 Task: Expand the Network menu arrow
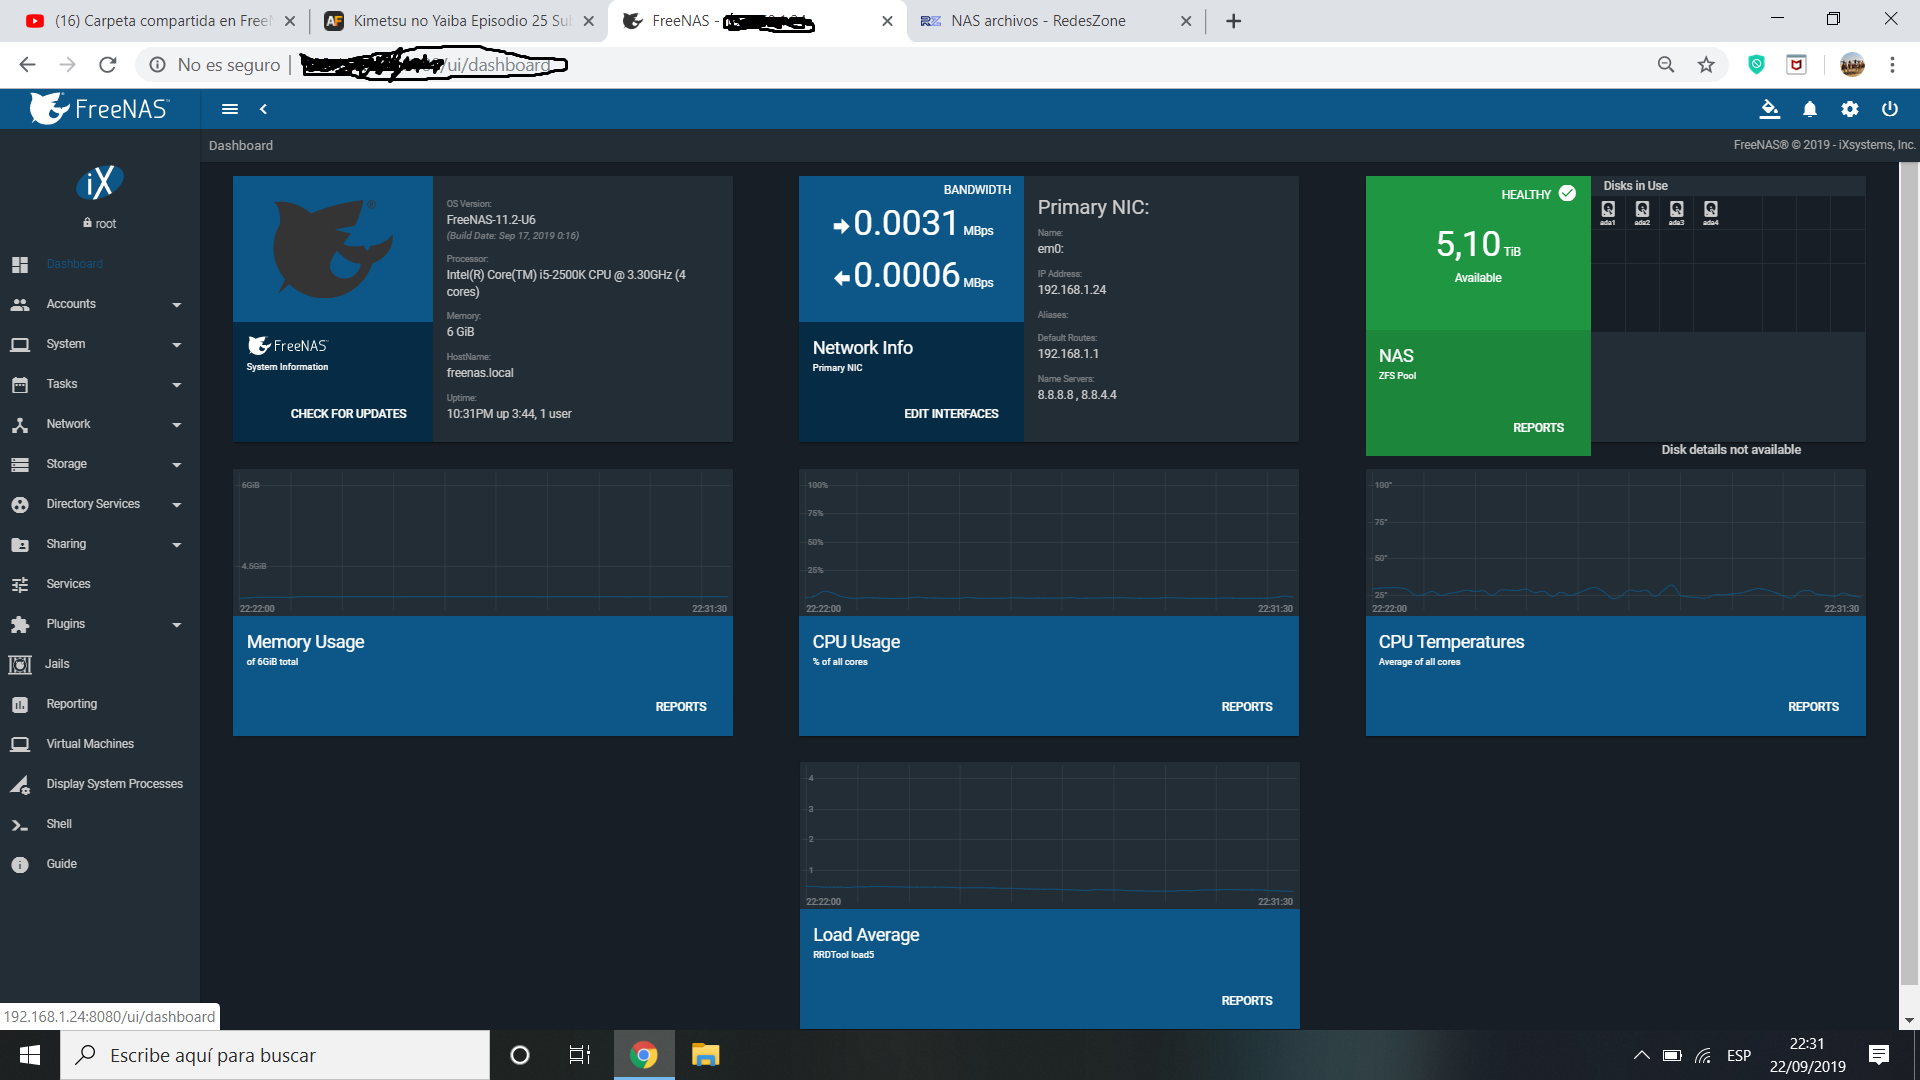[x=177, y=425]
